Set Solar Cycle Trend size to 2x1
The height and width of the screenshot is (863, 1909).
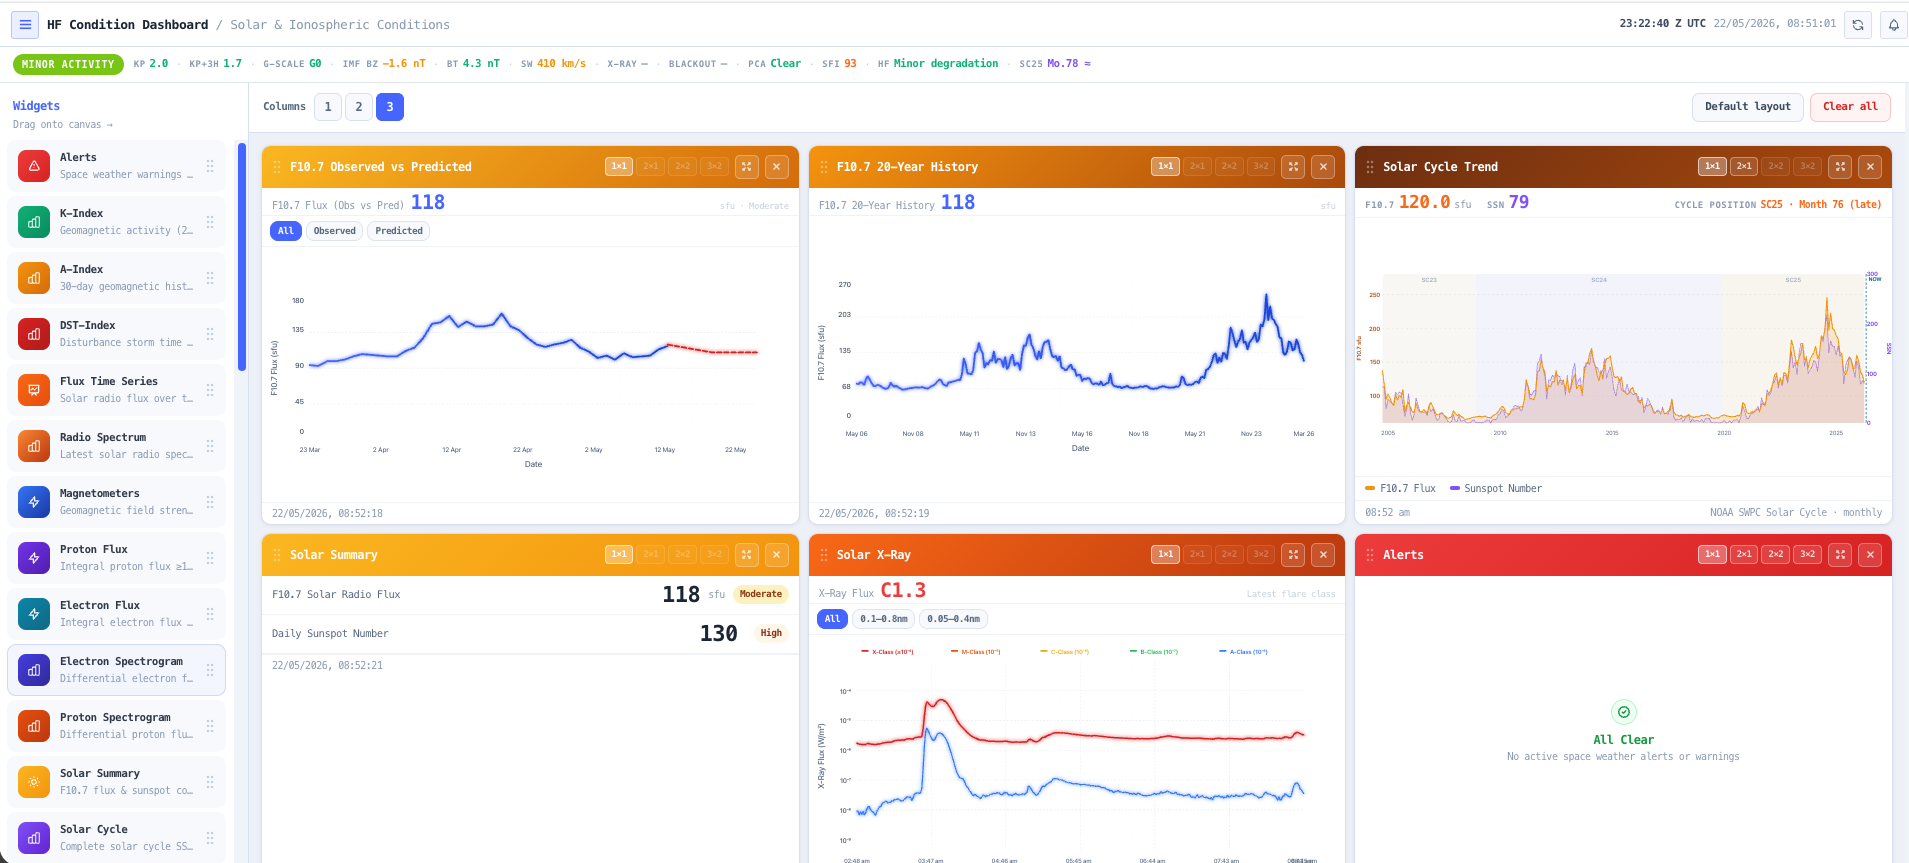1744,167
